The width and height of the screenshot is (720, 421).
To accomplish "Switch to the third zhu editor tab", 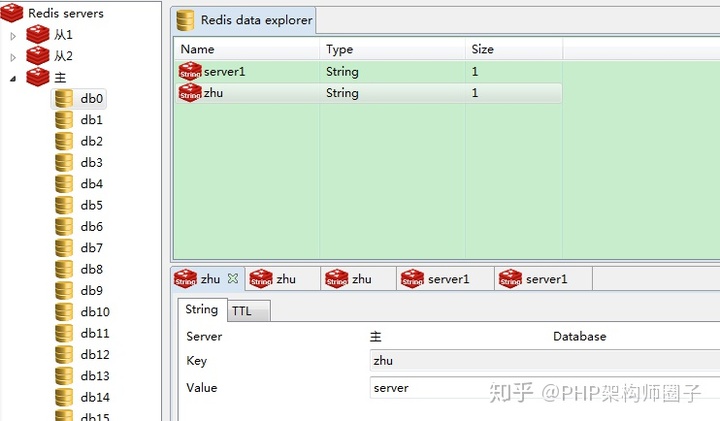I will [358, 279].
